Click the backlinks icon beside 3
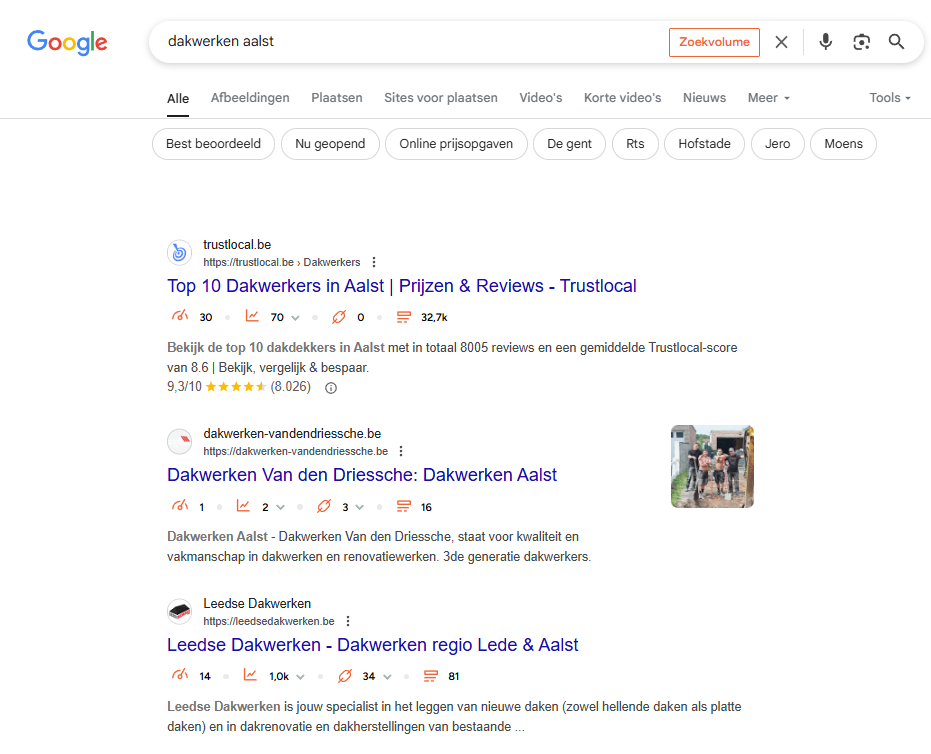The height and width of the screenshot is (754, 931). [x=324, y=506]
